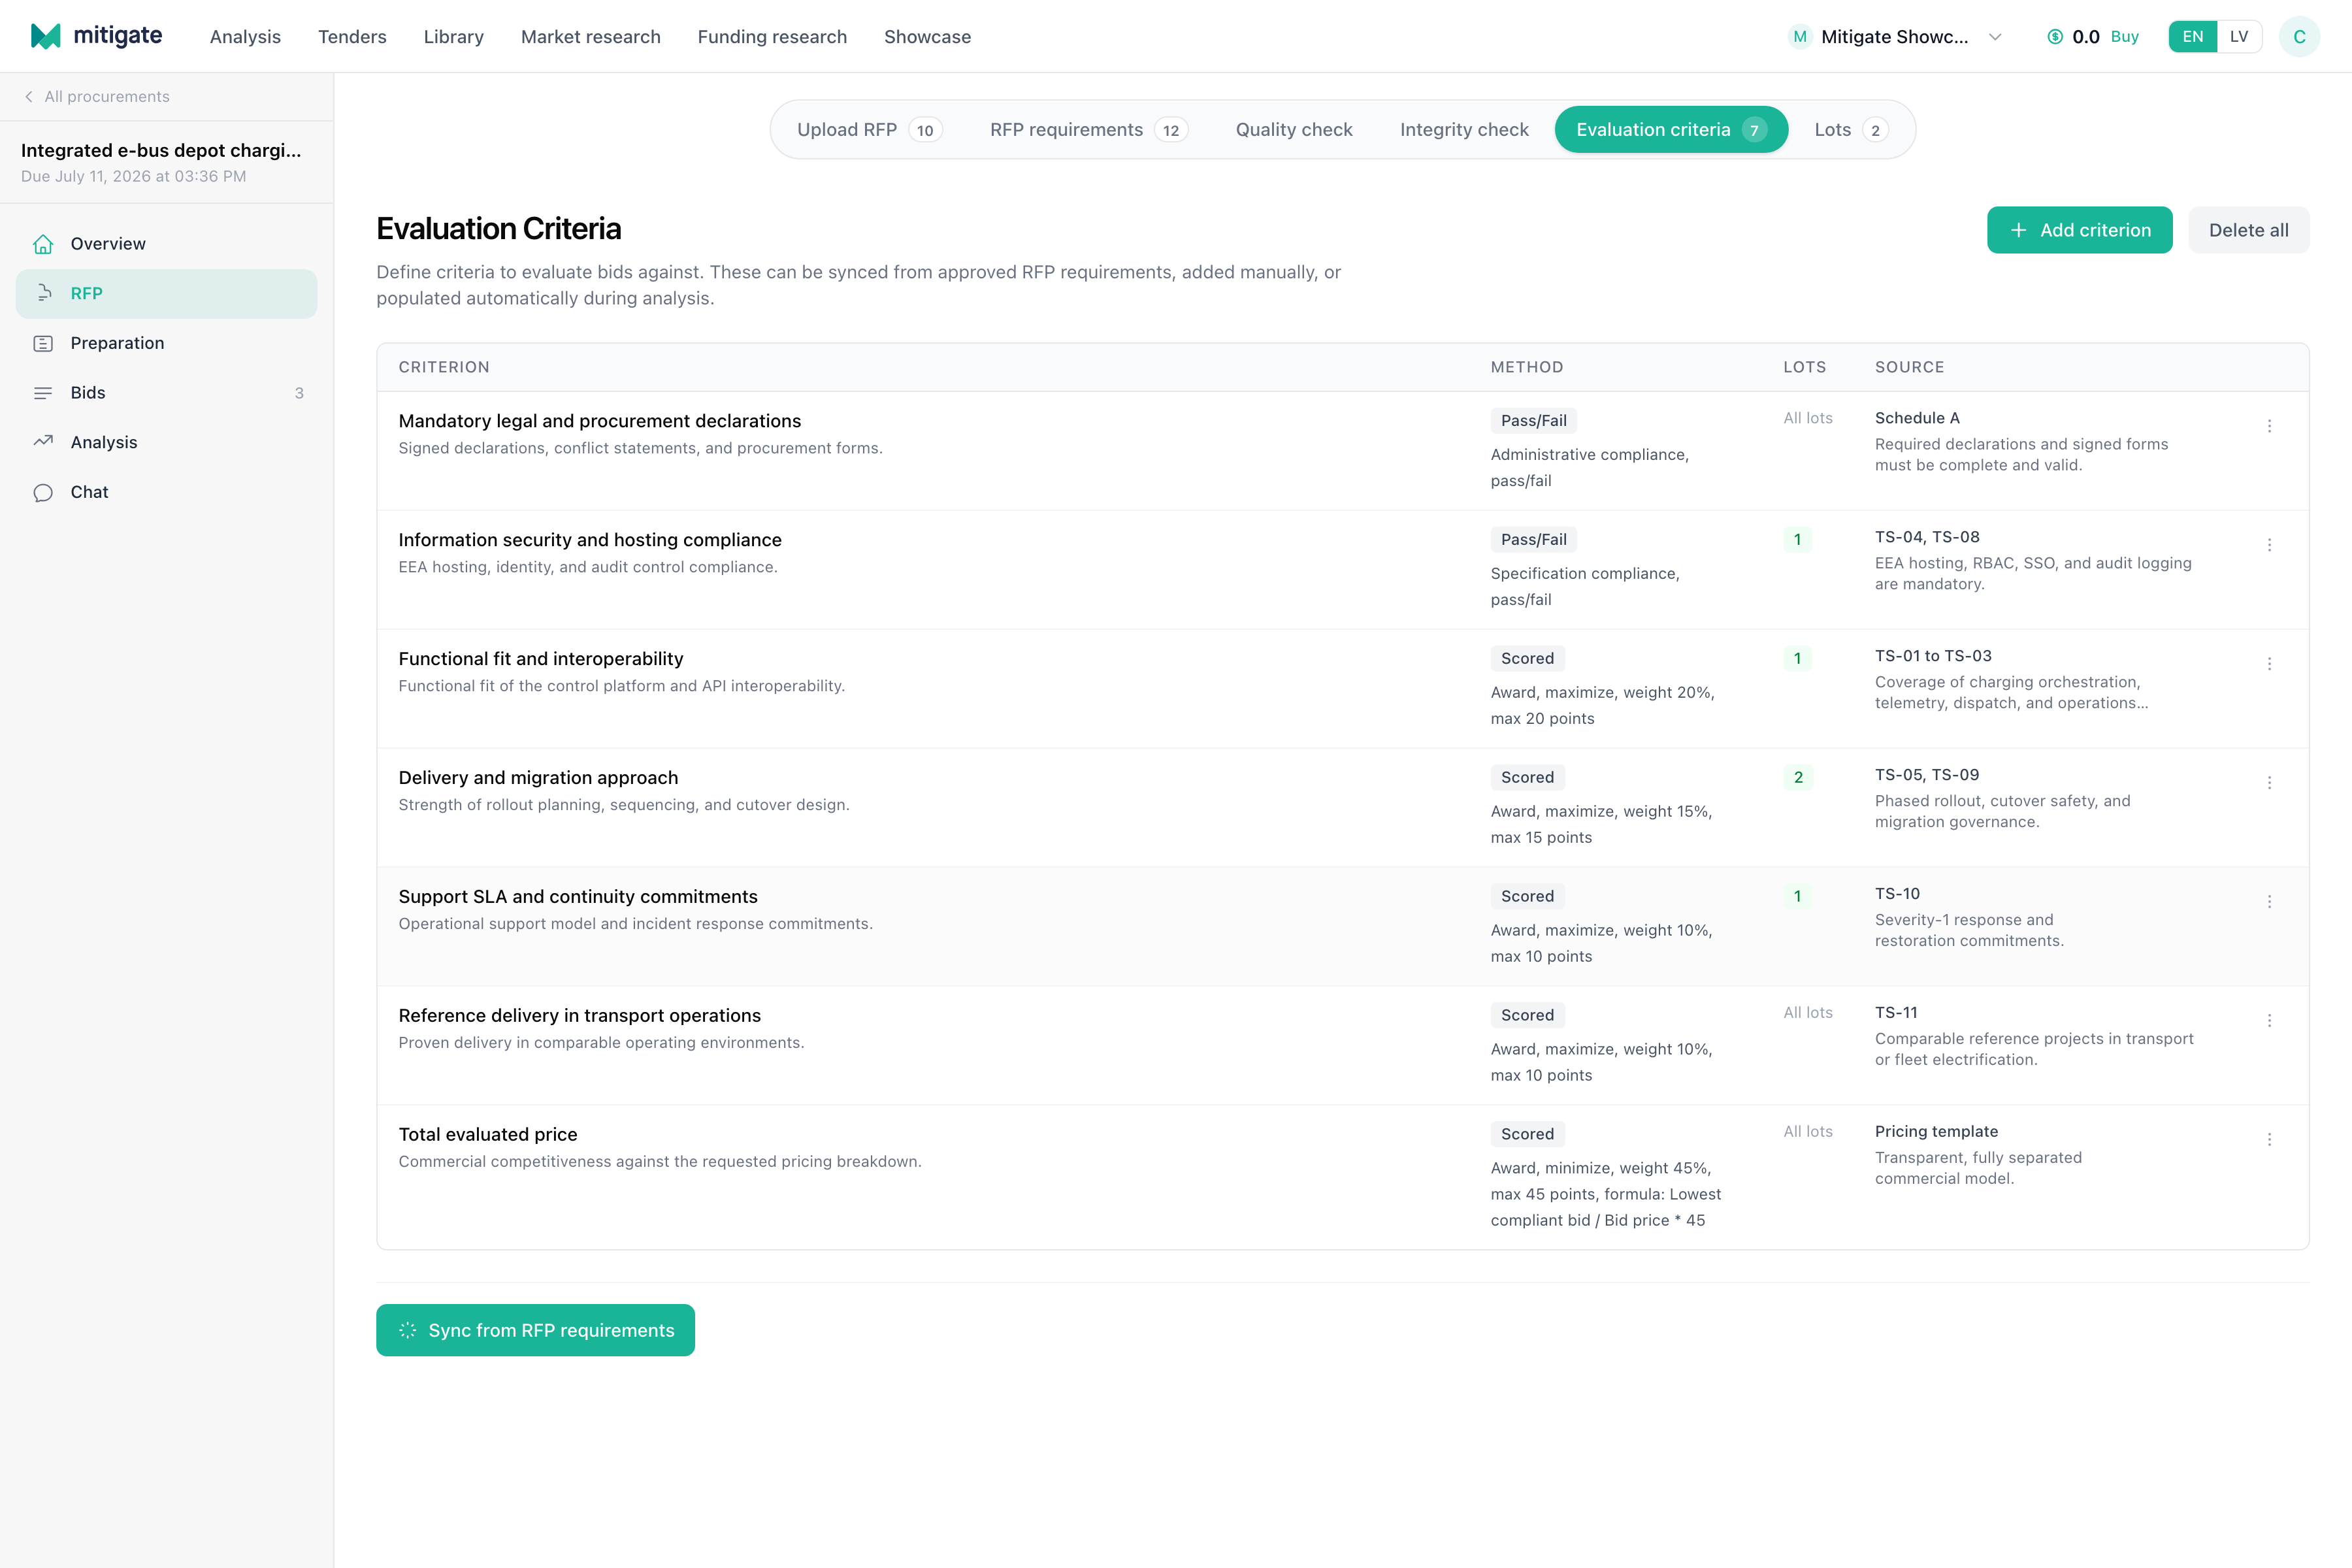Viewport: 2352px width, 1568px height.
Task: Open the Overview home icon
Action: 43,244
